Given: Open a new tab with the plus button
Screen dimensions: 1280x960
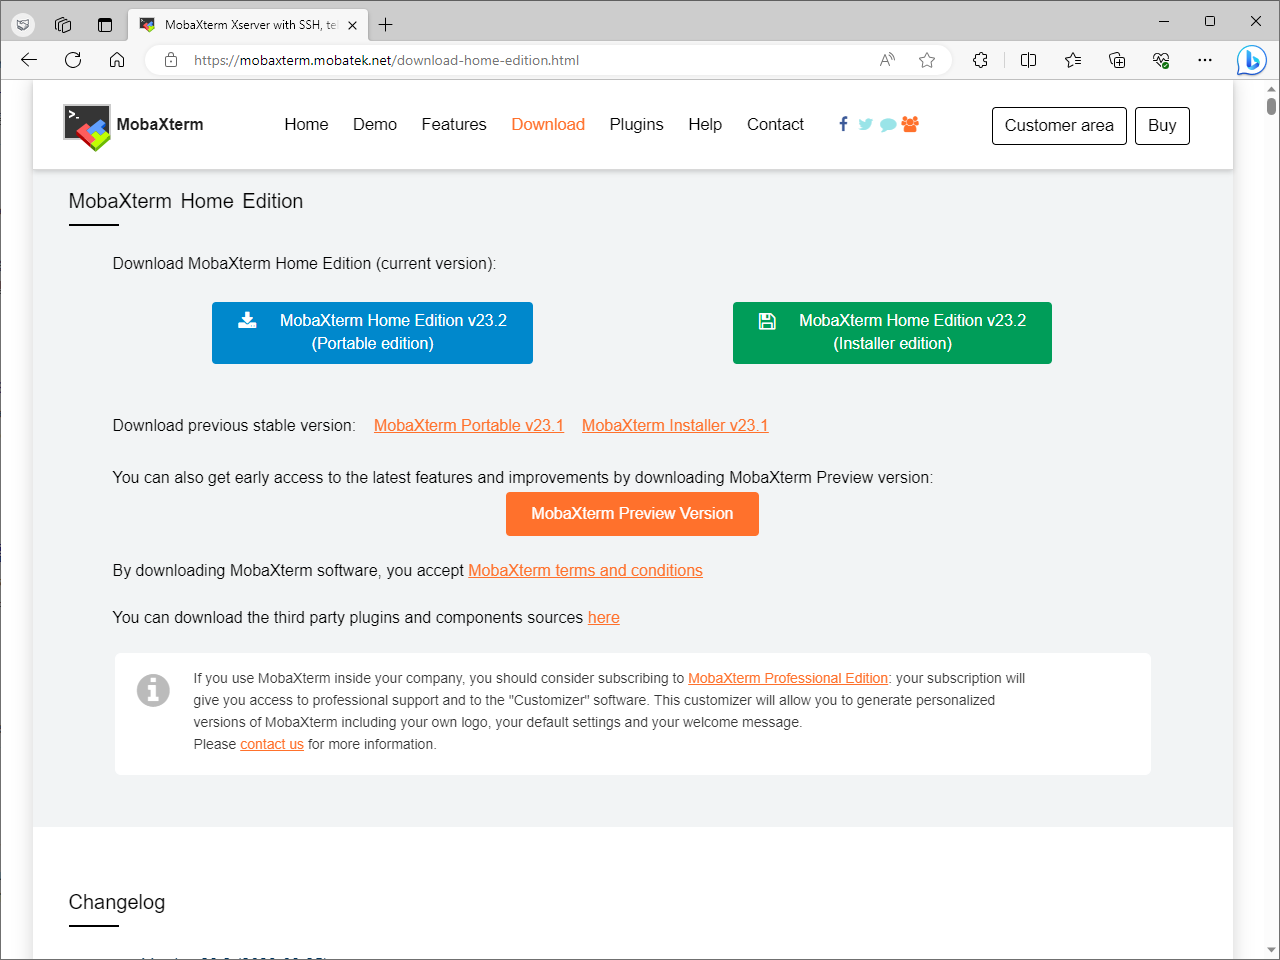Looking at the screenshot, I should [386, 24].
